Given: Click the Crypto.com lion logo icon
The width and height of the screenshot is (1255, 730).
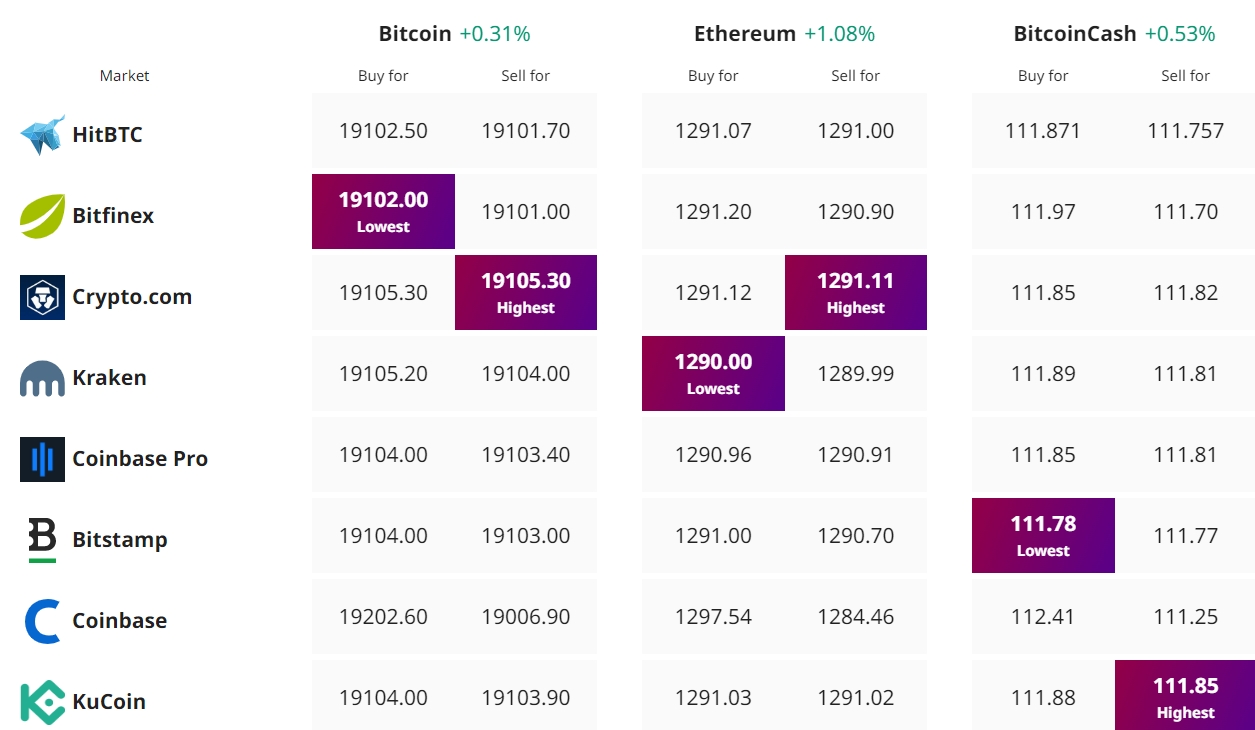Looking at the screenshot, I should click(x=42, y=297).
